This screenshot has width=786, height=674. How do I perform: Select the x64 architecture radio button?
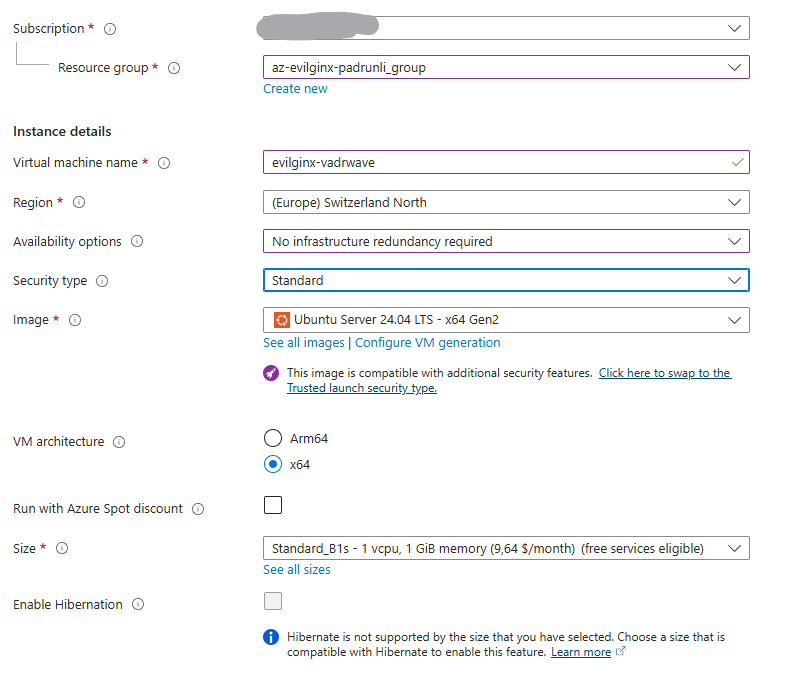[273, 464]
